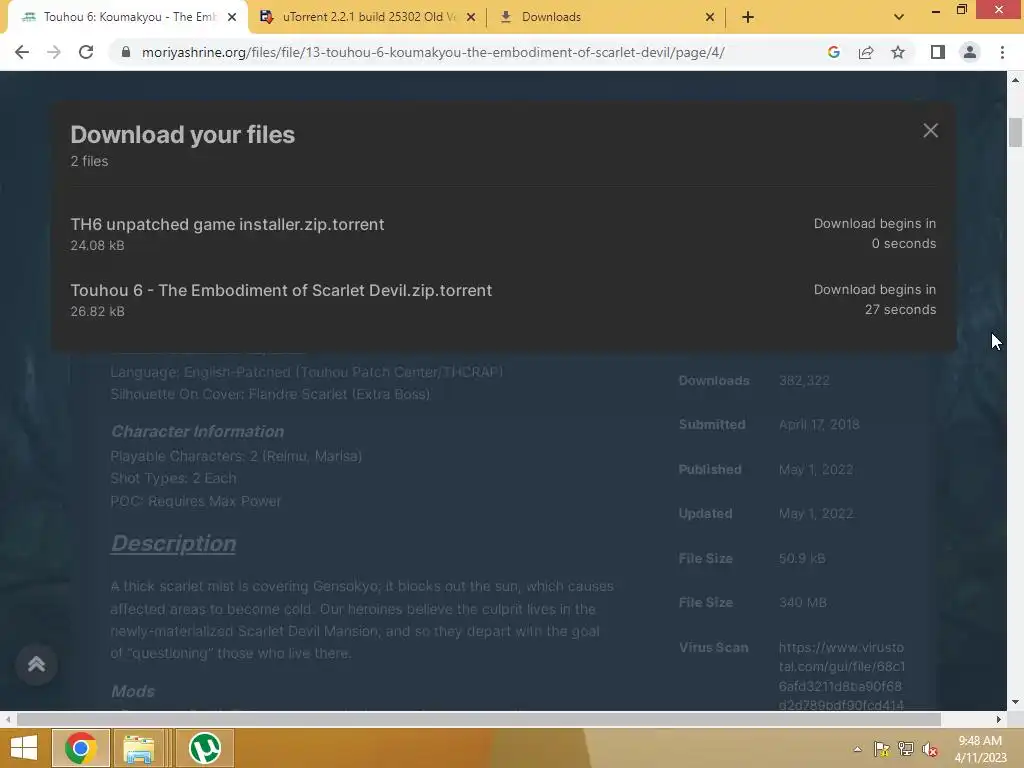Screen dimensions: 1024x768
Task: Switch to uTorrent 2.2.1 build tab
Action: (366, 17)
